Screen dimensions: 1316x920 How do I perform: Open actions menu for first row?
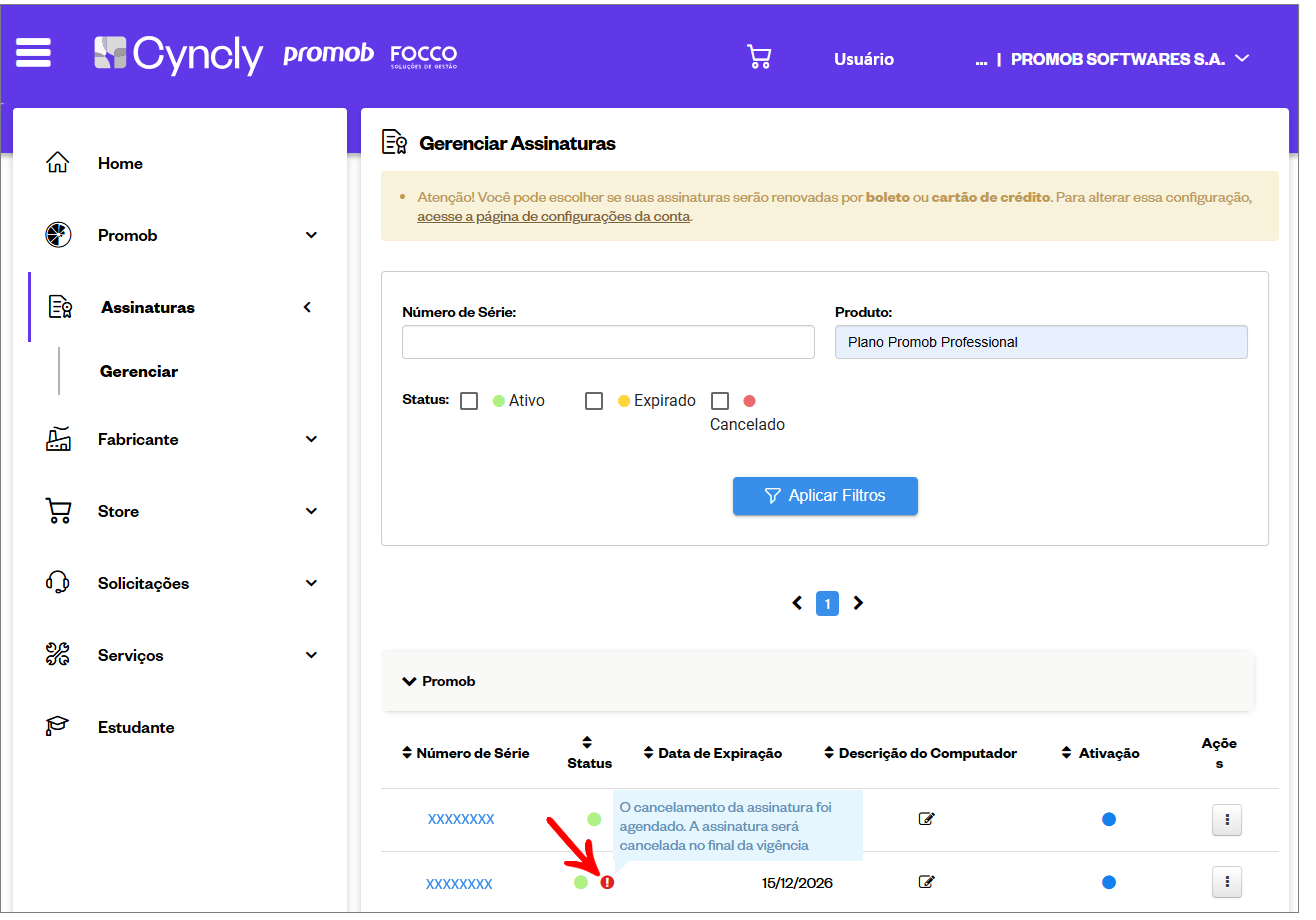tap(1226, 820)
